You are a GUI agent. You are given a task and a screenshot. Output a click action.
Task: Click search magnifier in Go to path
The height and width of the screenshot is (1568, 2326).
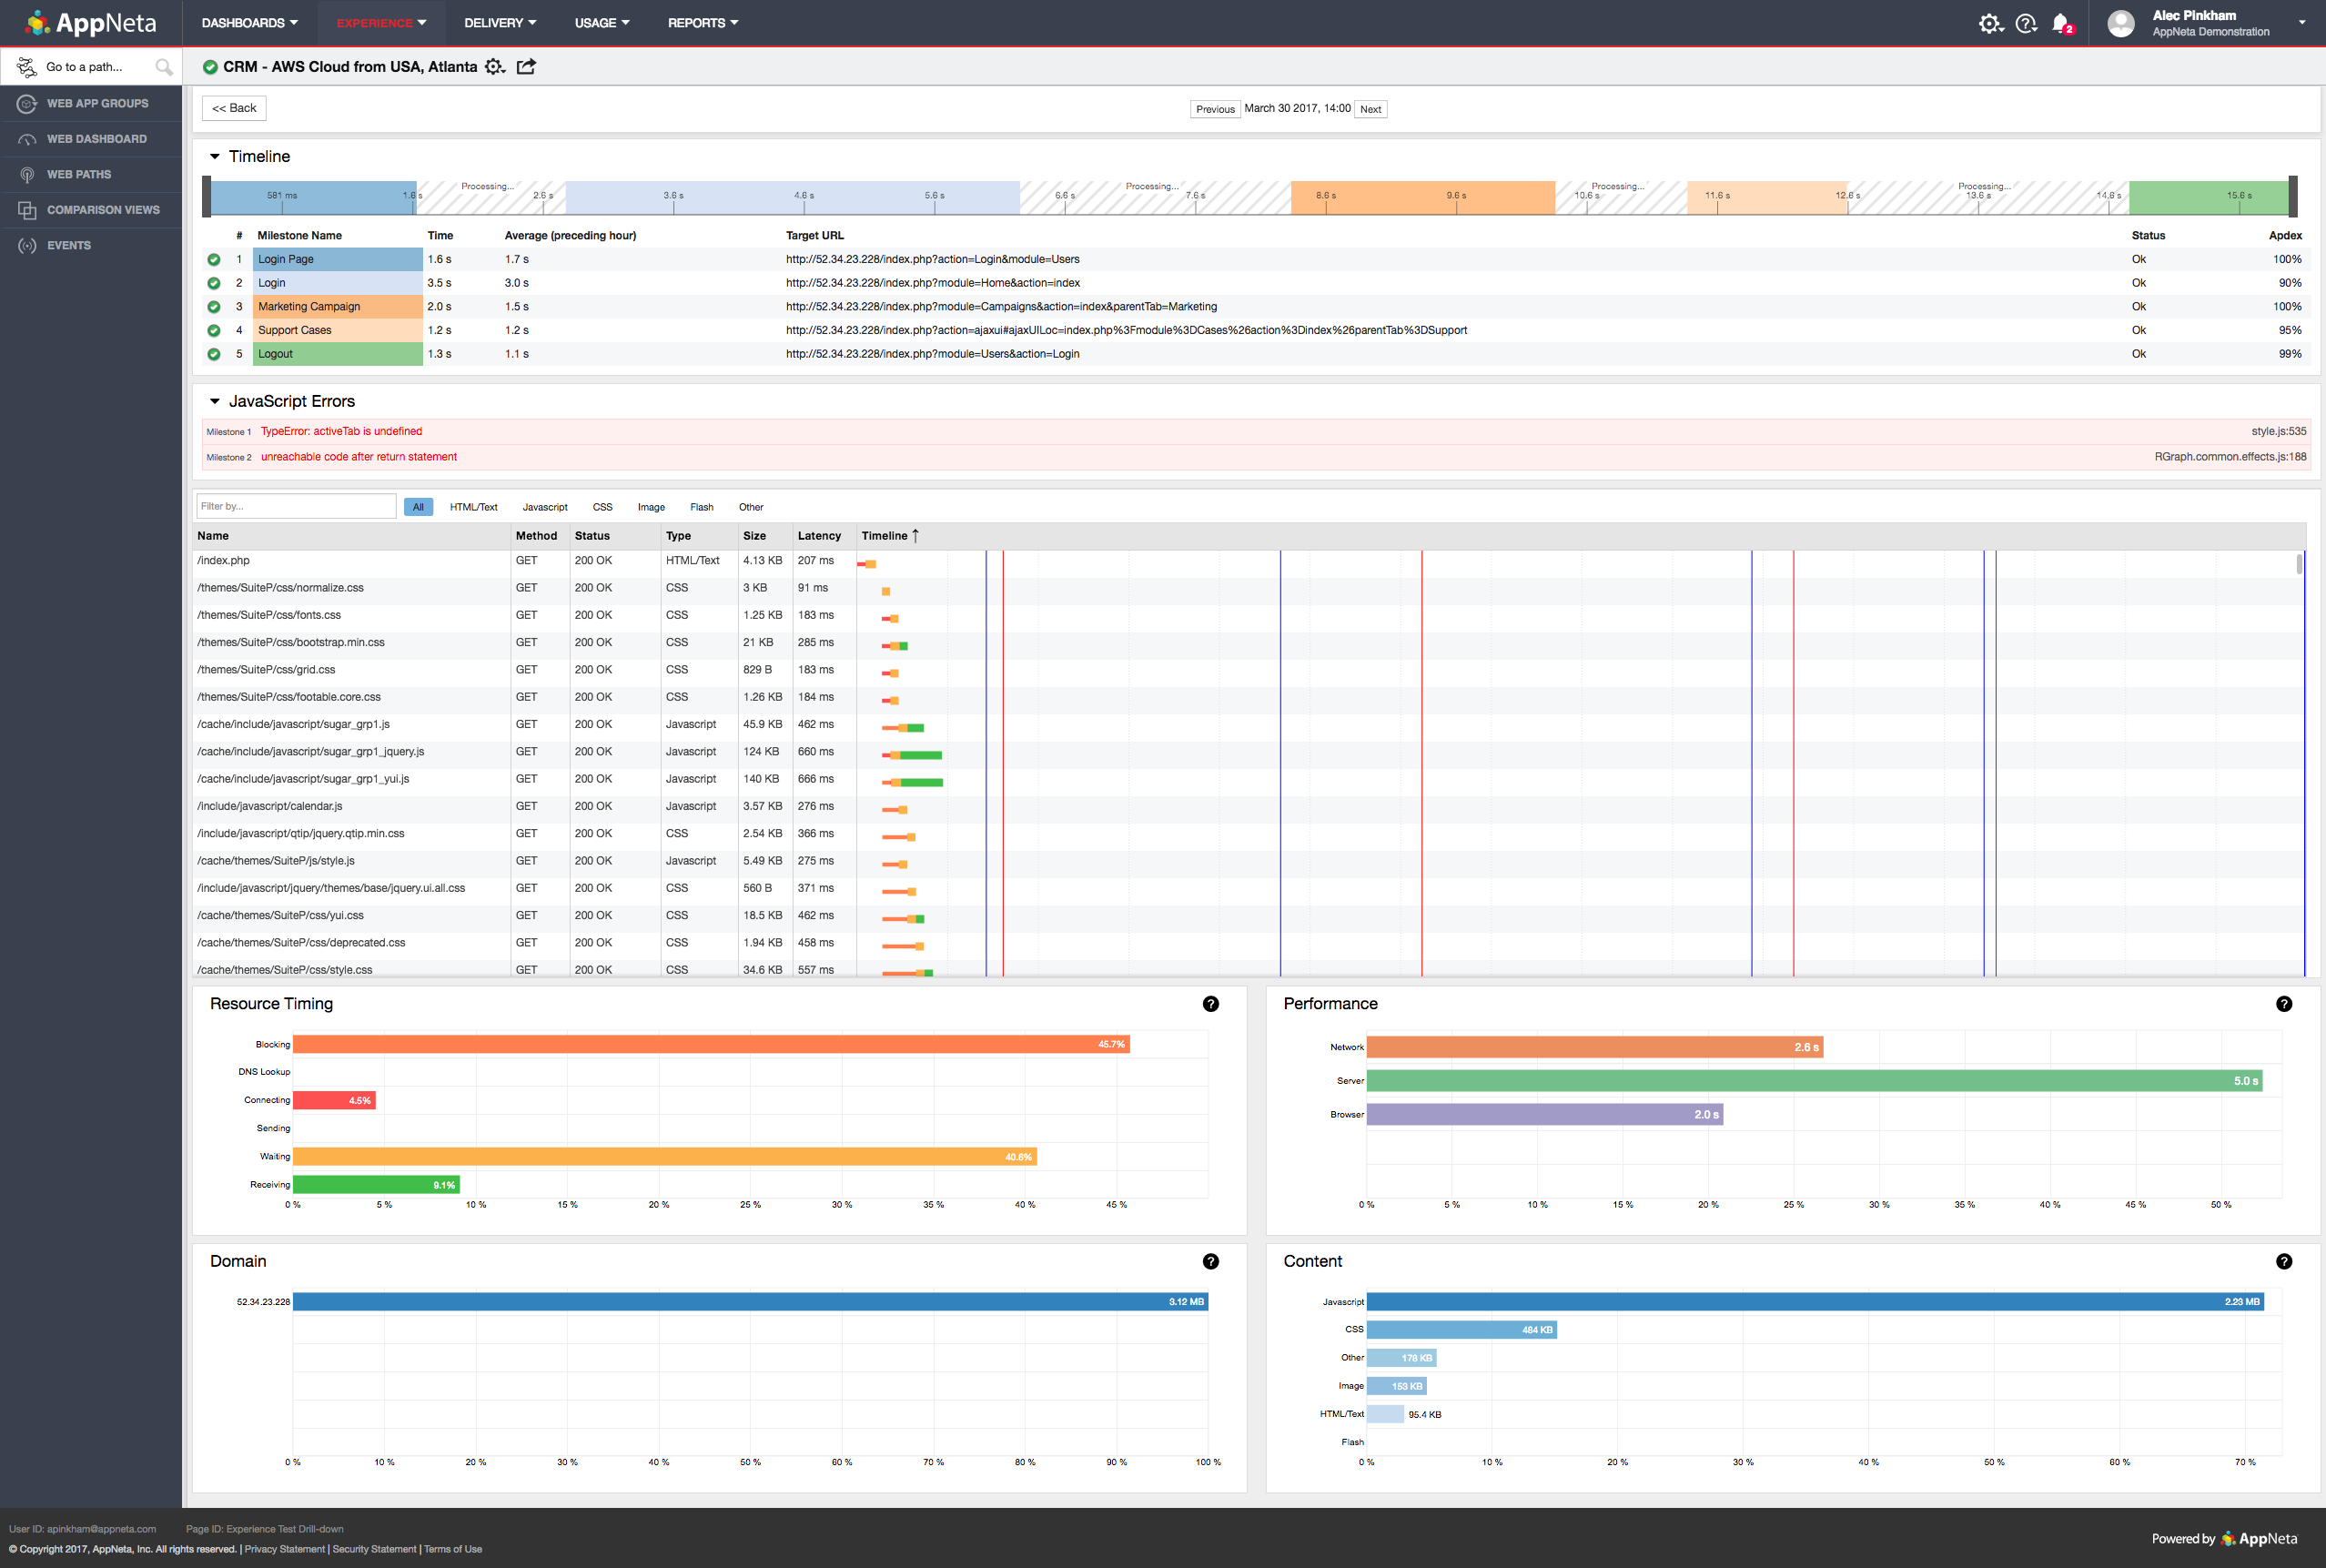(163, 67)
